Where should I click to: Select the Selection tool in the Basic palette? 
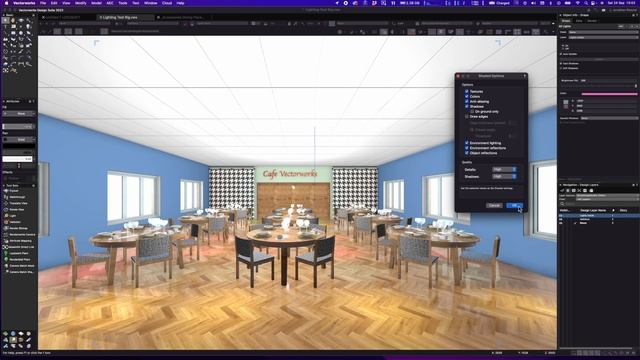tap(5, 20)
